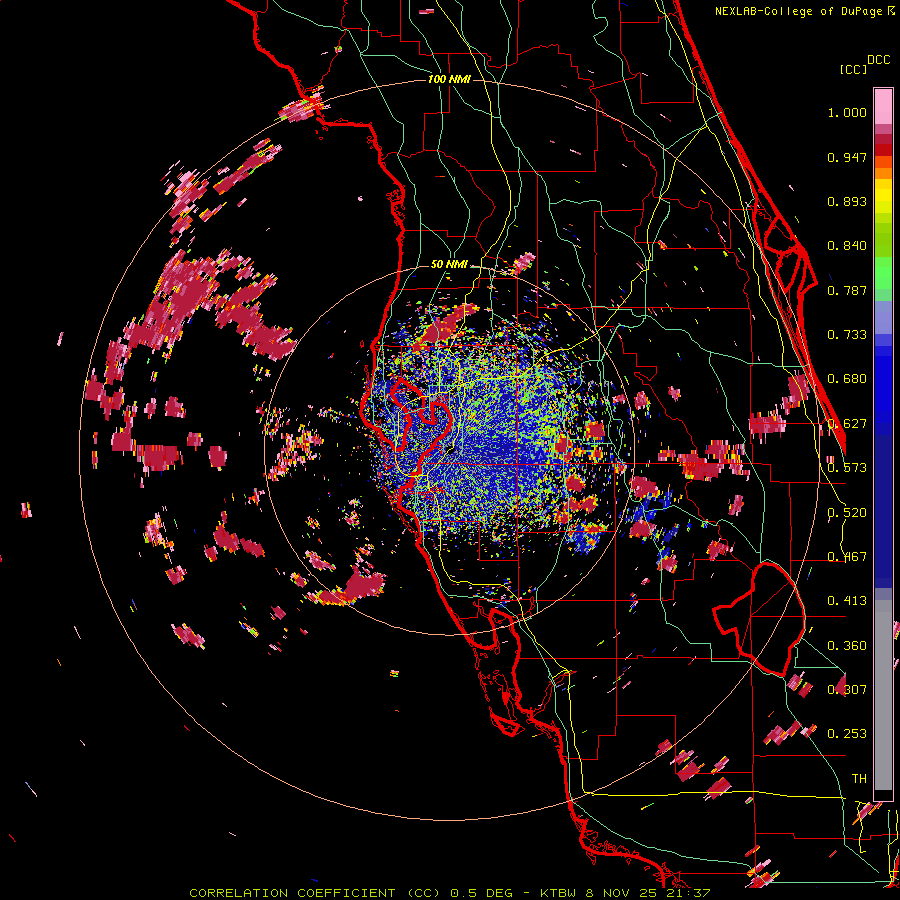Click the 50 NMI range ring label

coord(449,265)
